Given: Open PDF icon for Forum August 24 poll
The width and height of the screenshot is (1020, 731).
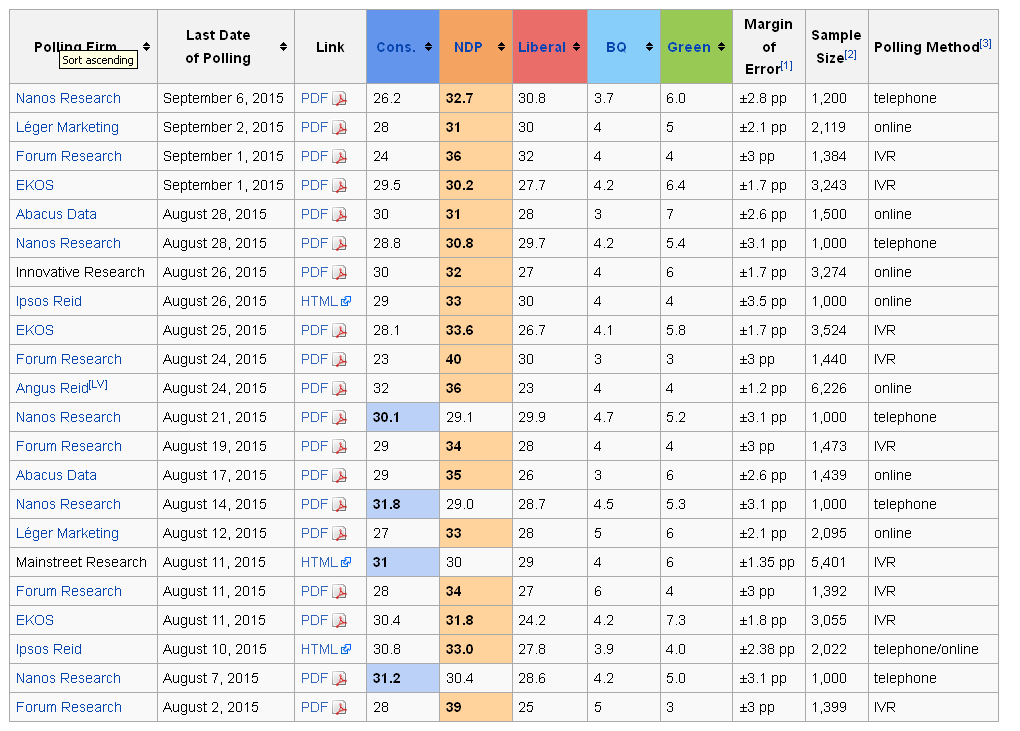Looking at the screenshot, I should point(340,360).
